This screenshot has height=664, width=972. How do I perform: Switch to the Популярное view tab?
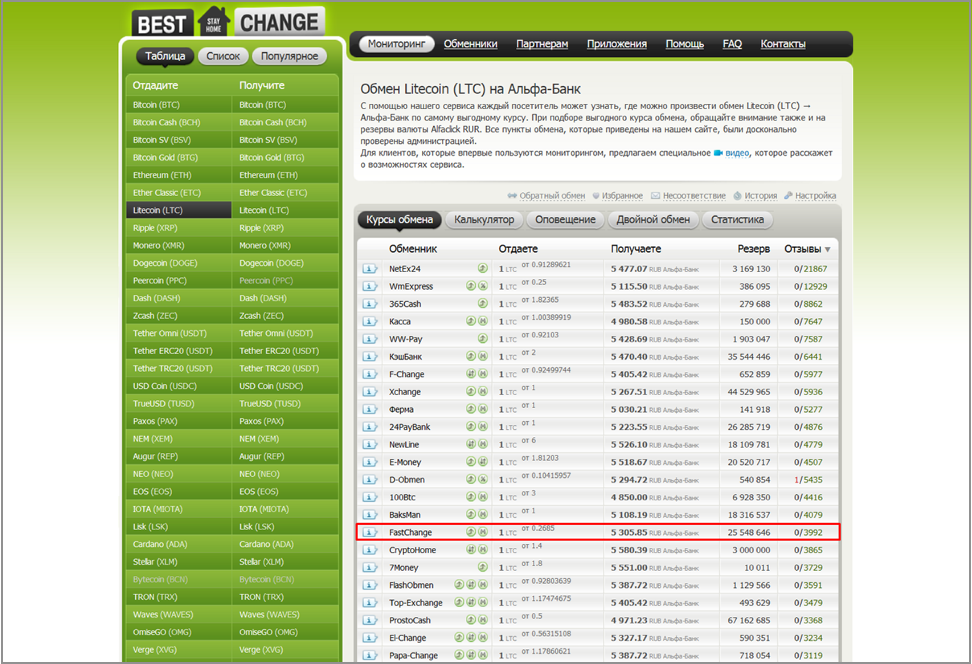coord(289,56)
